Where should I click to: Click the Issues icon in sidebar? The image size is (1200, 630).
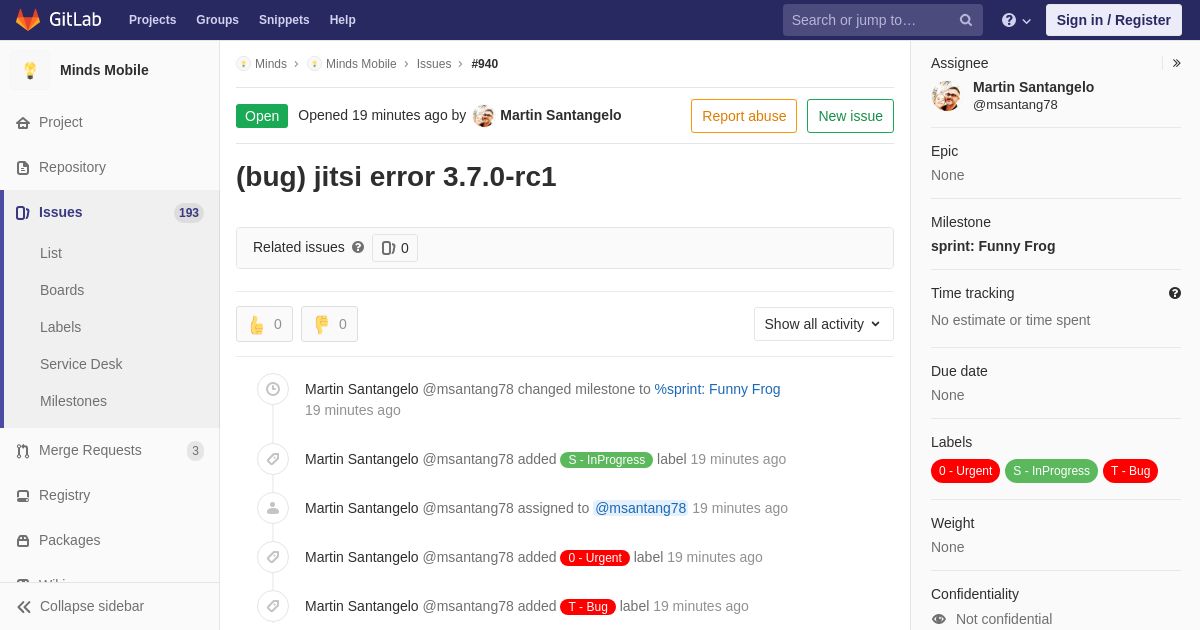point(23,213)
